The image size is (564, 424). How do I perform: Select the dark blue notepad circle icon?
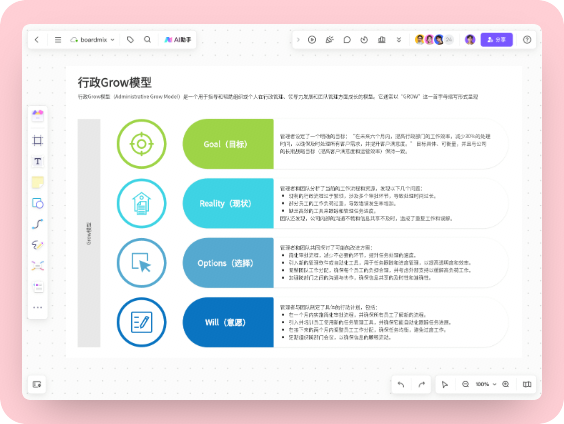pos(142,322)
